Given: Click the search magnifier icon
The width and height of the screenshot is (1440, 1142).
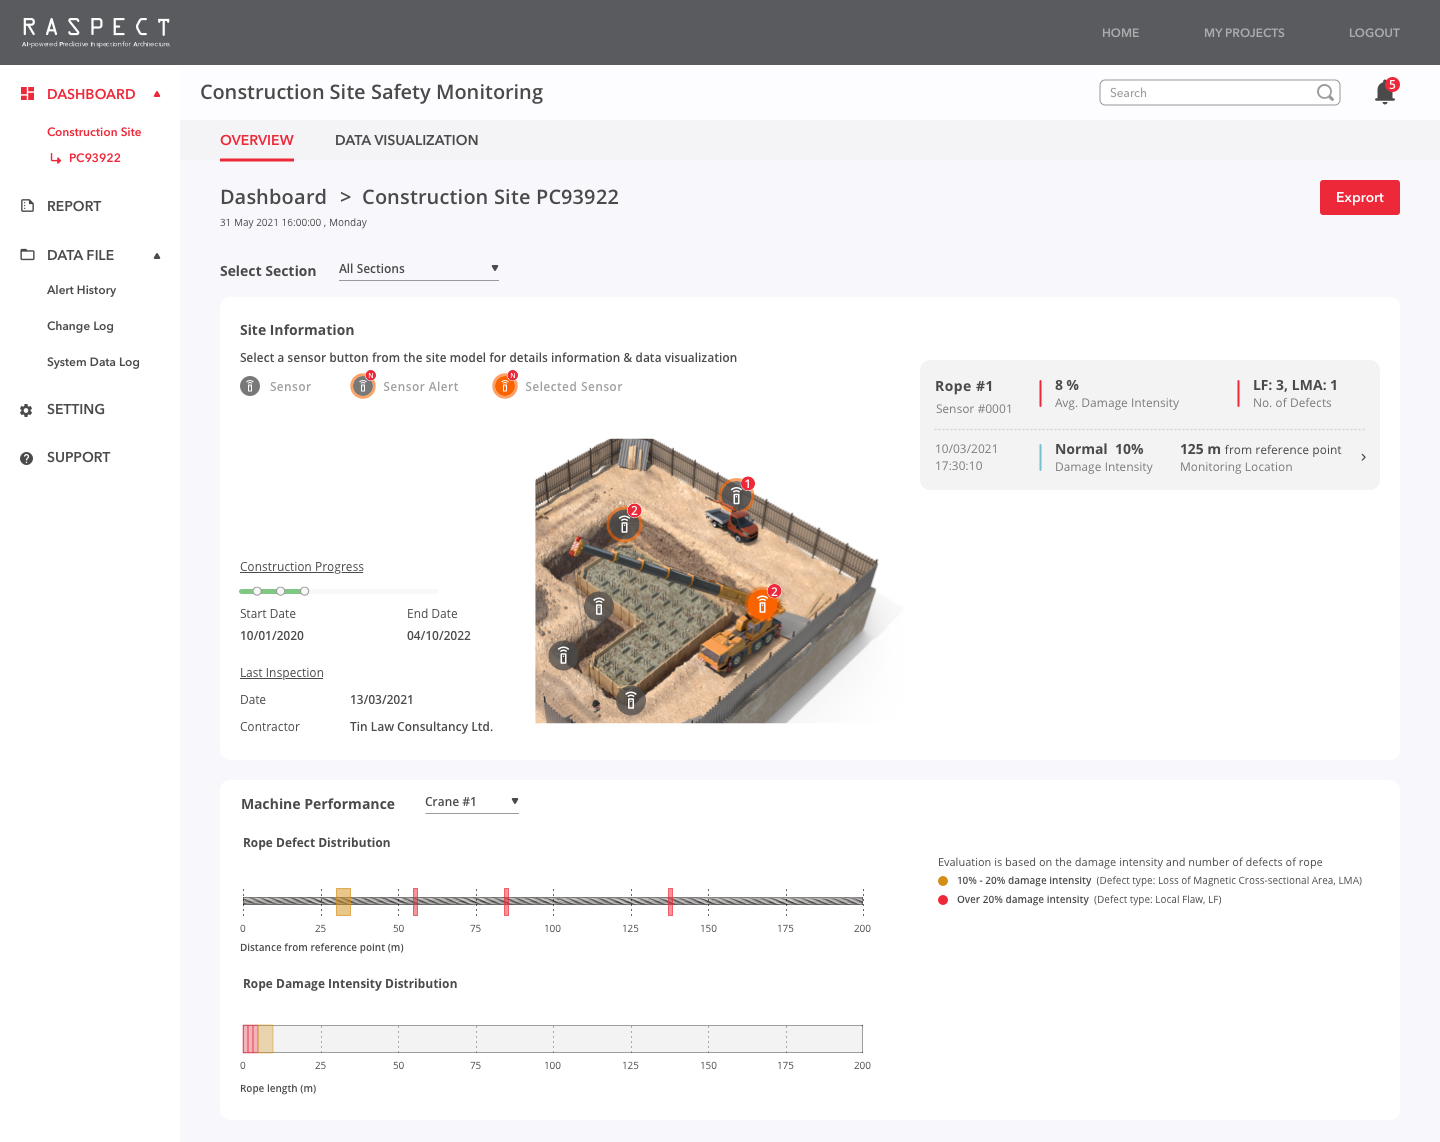Looking at the screenshot, I should [x=1325, y=93].
